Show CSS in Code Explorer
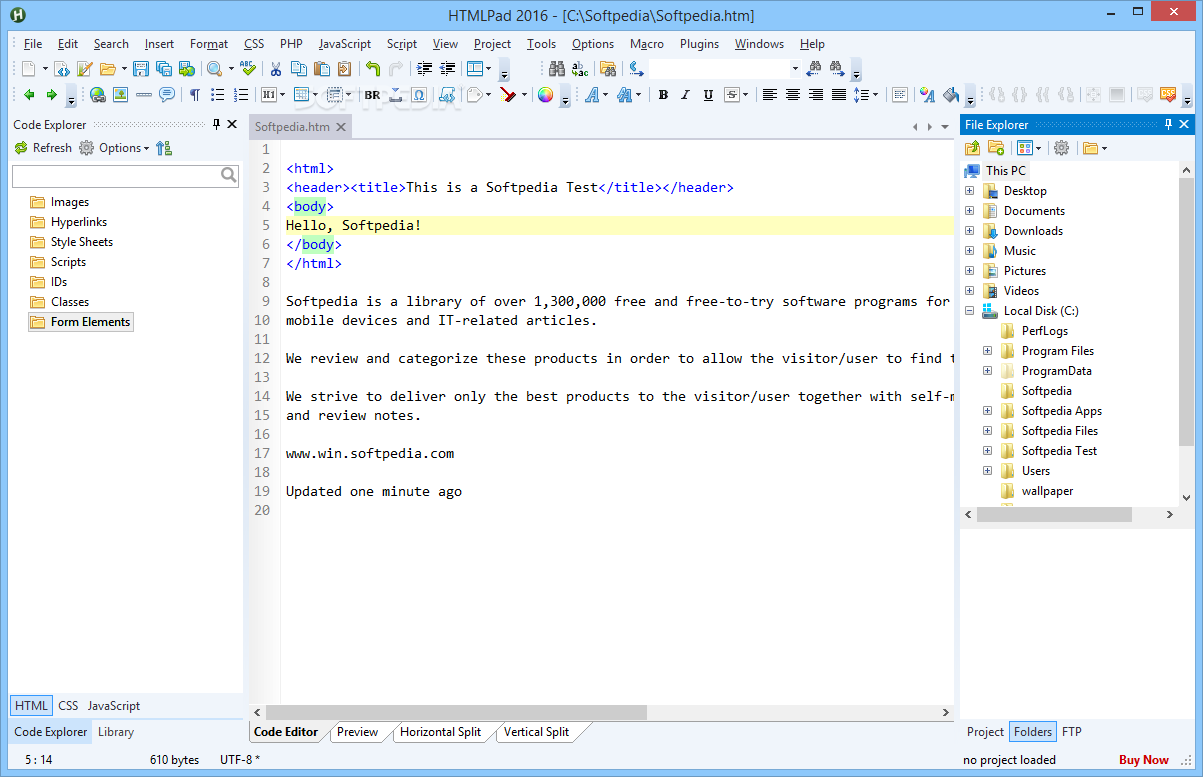 68,706
